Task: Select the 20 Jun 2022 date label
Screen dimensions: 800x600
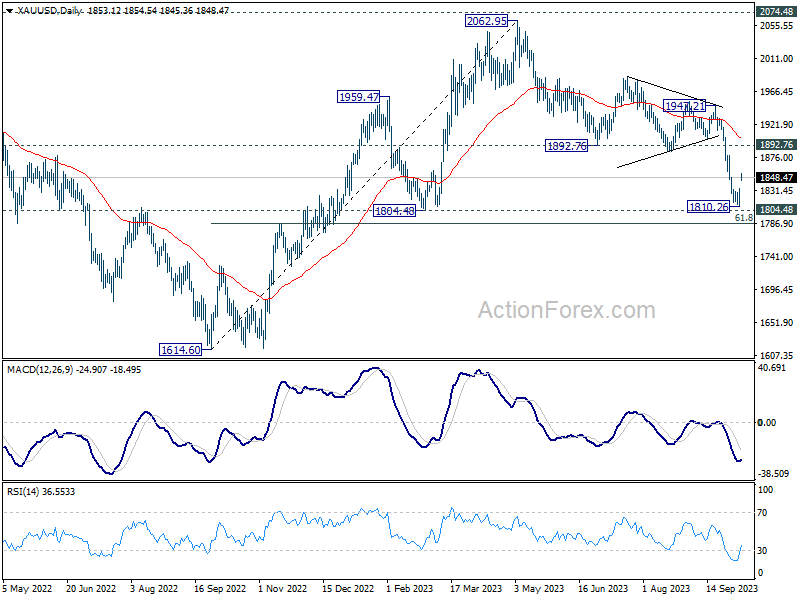Action: pyautogui.click(x=91, y=588)
